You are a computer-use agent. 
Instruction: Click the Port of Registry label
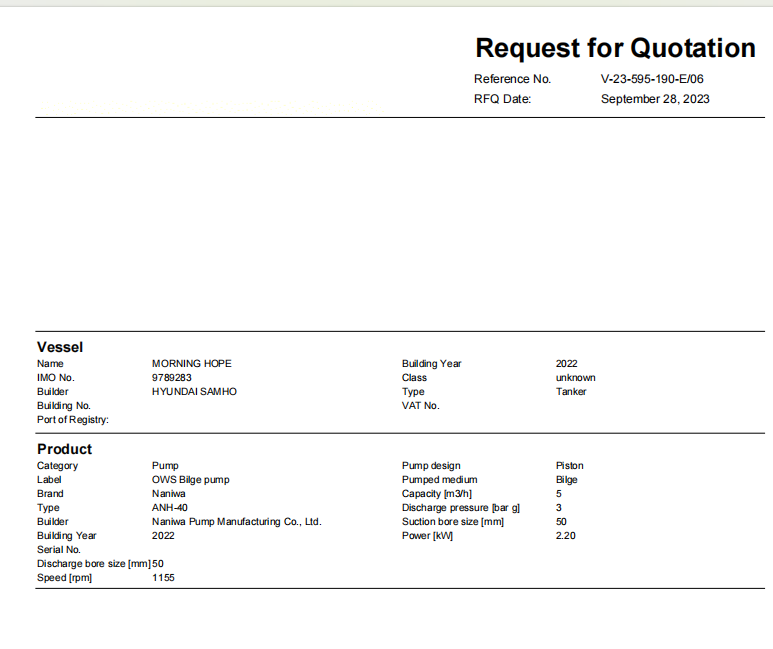pos(73,420)
